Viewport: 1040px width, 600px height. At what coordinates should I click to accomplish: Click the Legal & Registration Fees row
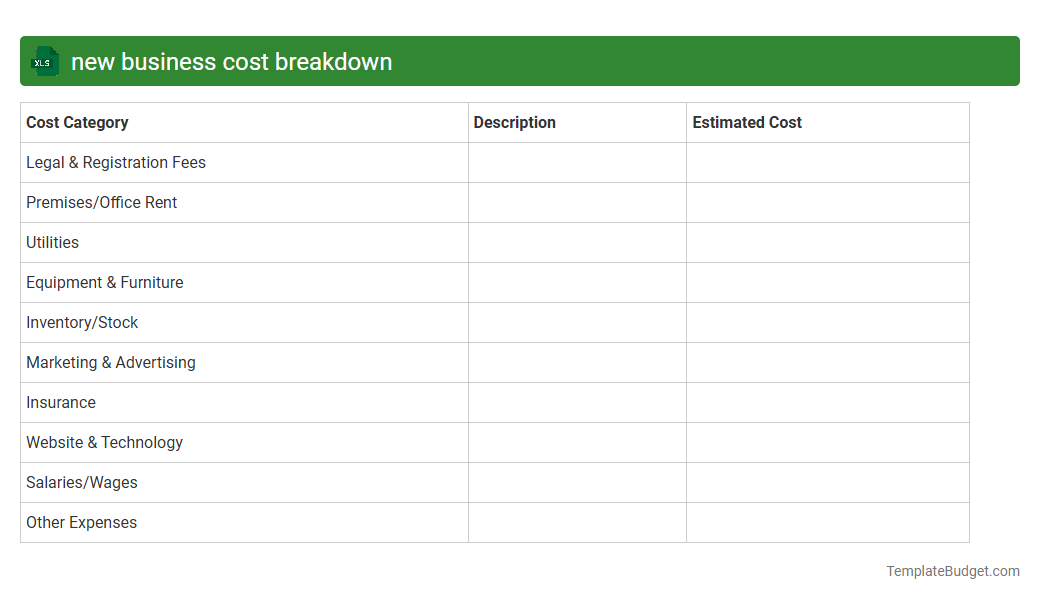click(x=115, y=162)
